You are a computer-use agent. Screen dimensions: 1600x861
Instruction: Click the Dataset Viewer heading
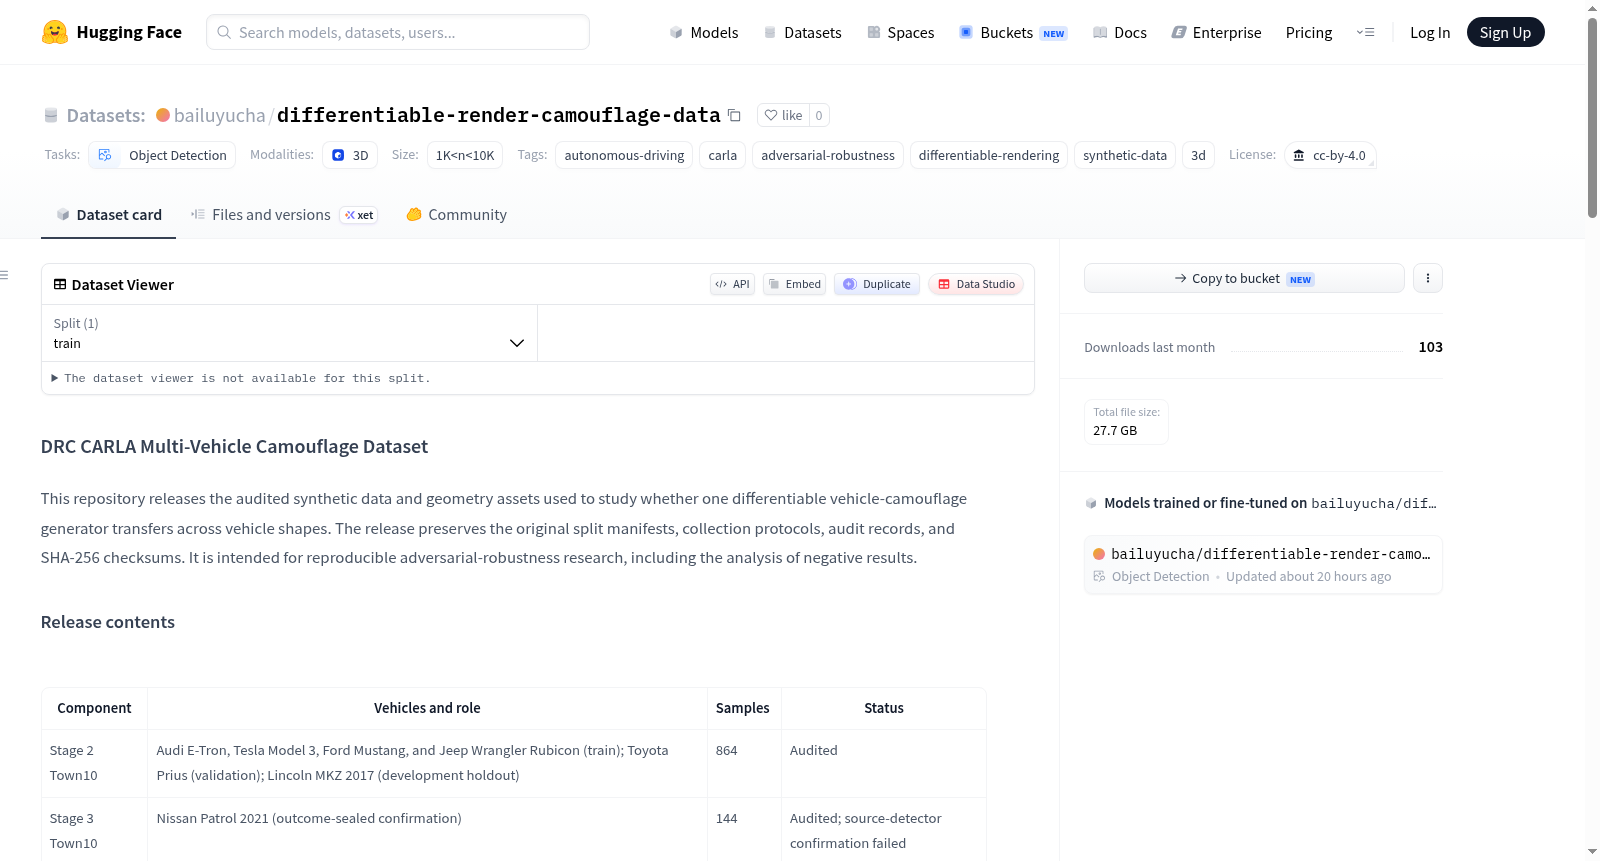[x=123, y=285]
